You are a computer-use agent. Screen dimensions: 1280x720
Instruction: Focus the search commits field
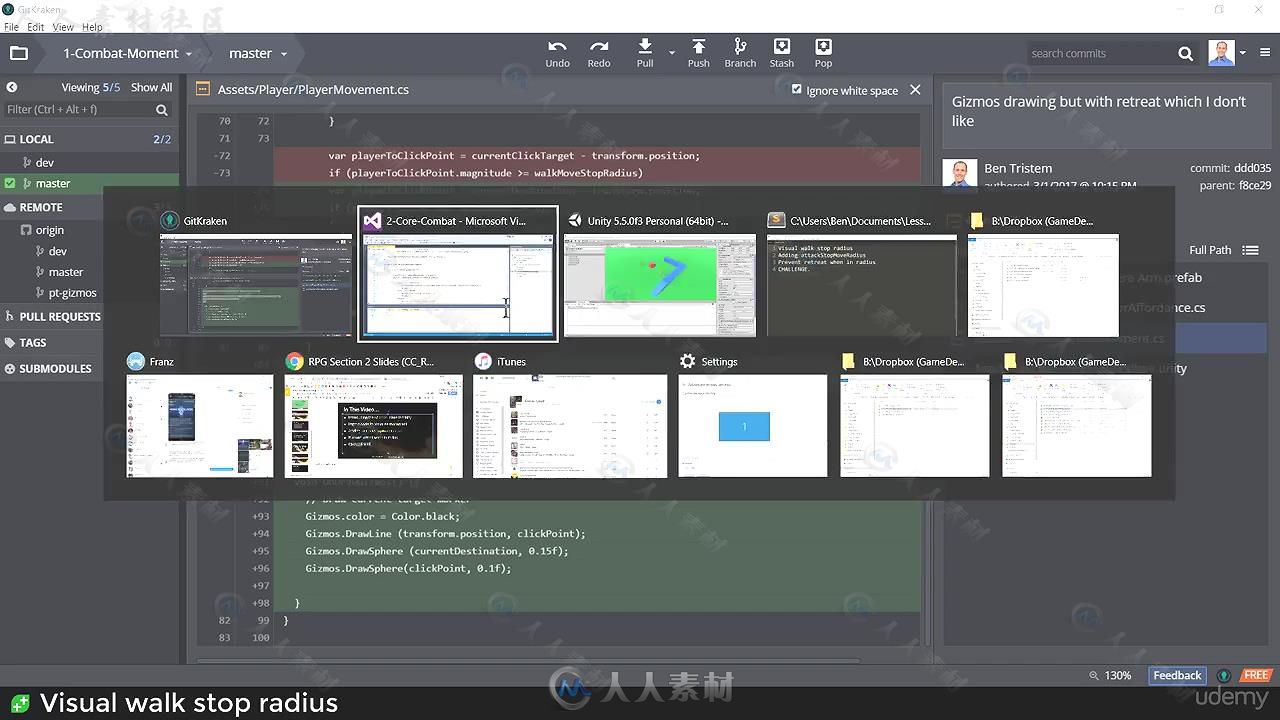(1100, 54)
